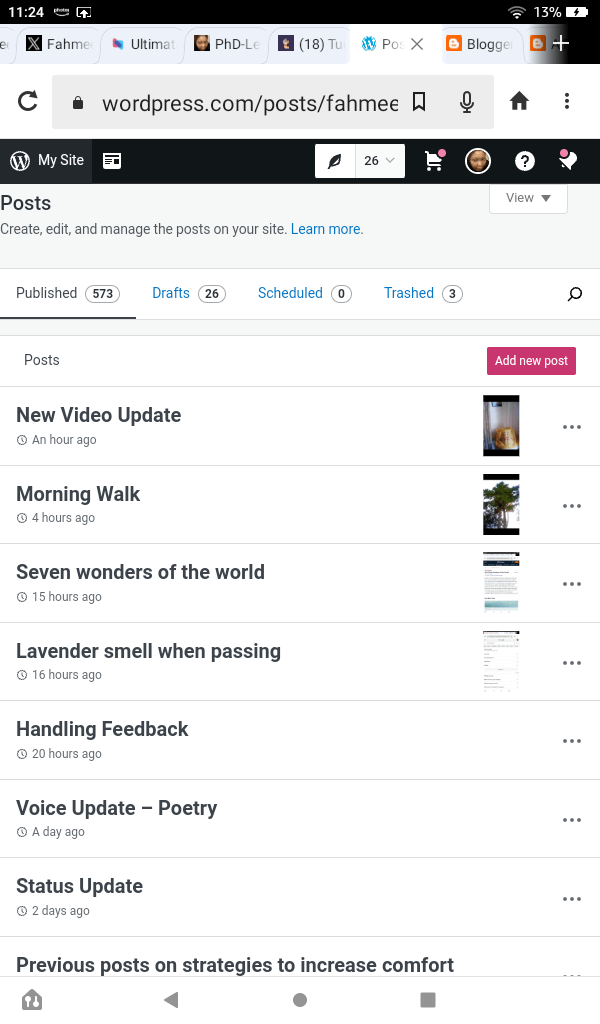The height and width of the screenshot is (1024, 600).
Task: Switch to the Trashed tab
Action: [x=422, y=293]
